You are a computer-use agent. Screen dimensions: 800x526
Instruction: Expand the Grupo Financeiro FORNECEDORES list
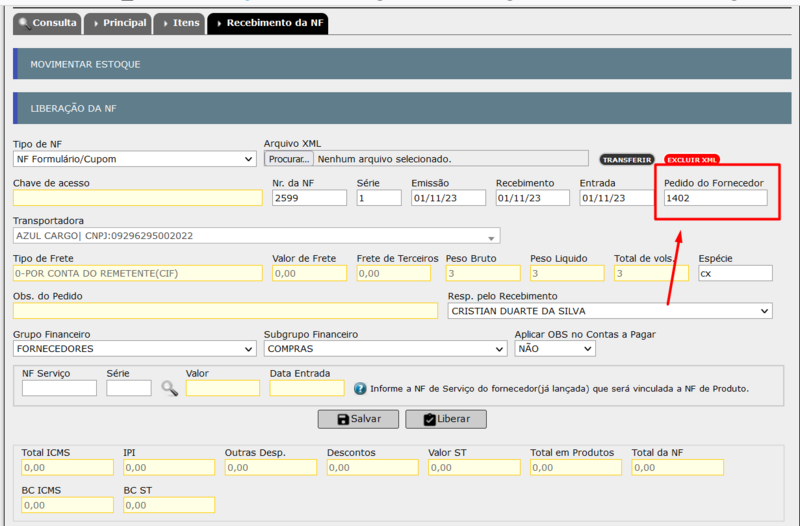pos(135,348)
